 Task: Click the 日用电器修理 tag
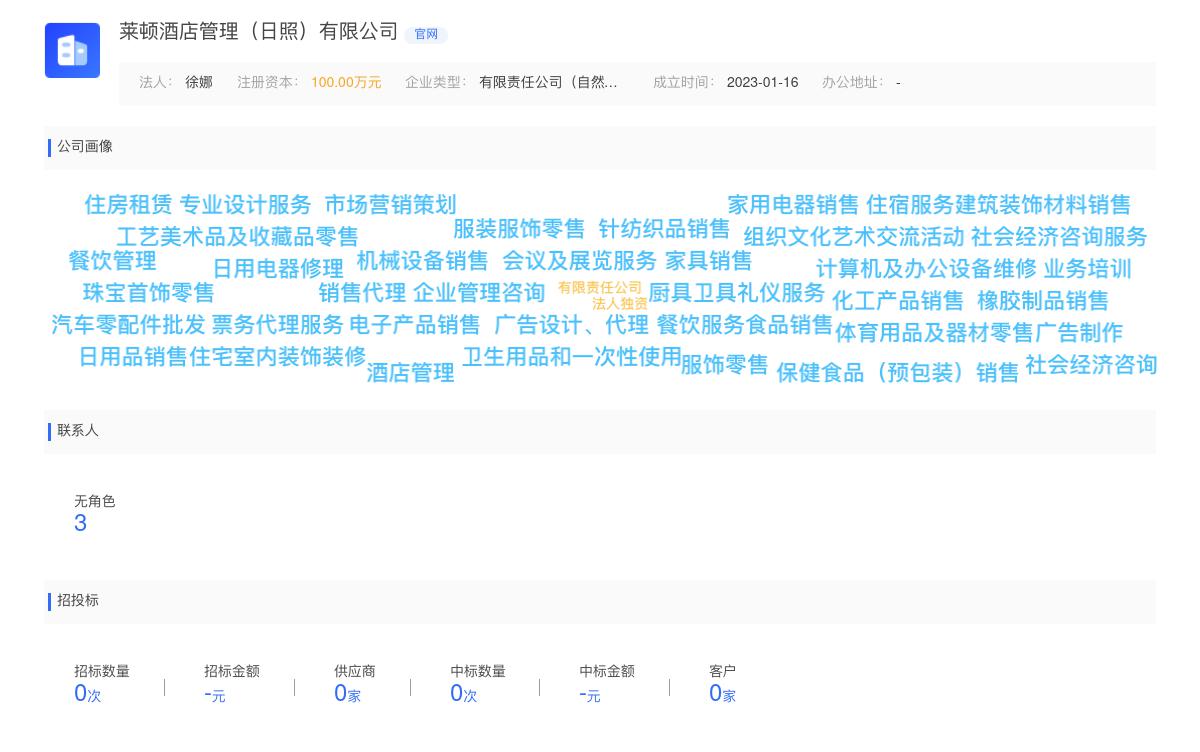pyautogui.click(x=278, y=269)
